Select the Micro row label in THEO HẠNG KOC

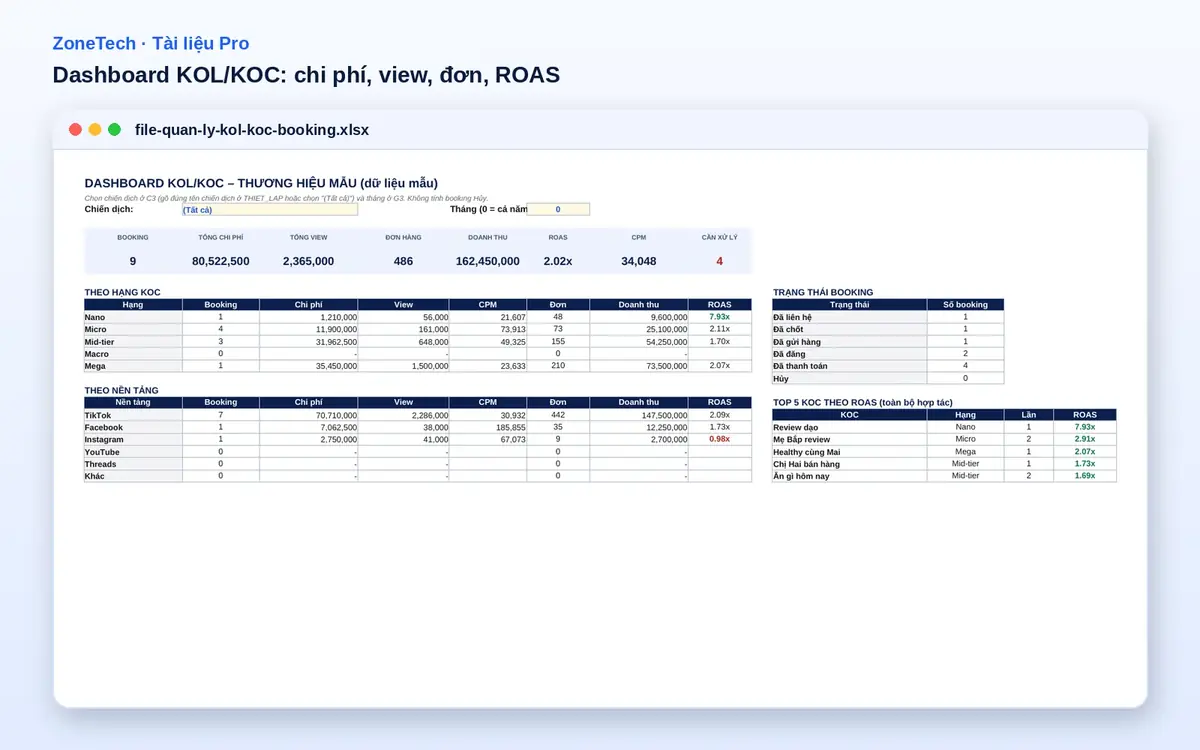tap(133, 329)
